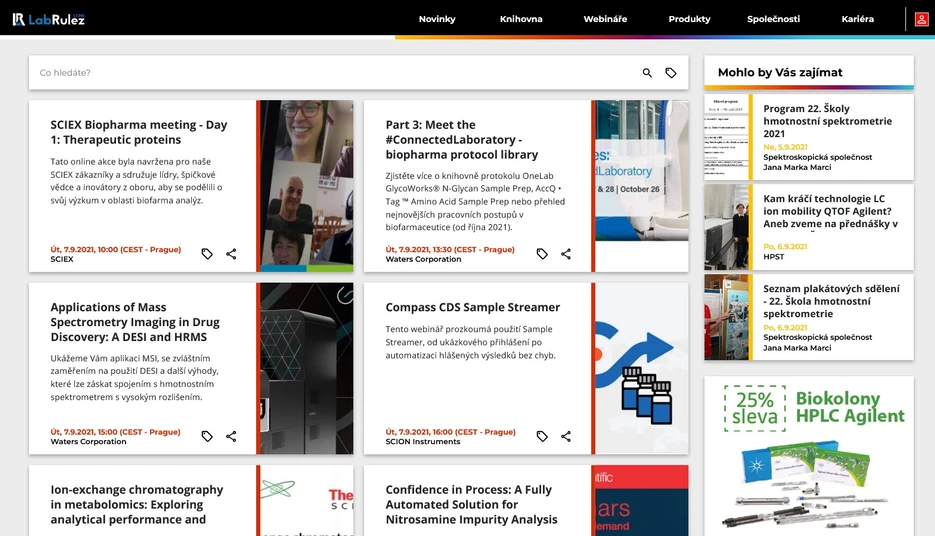Click the LabRulez logo
Screen dimensions: 935x536
pos(49,19)
